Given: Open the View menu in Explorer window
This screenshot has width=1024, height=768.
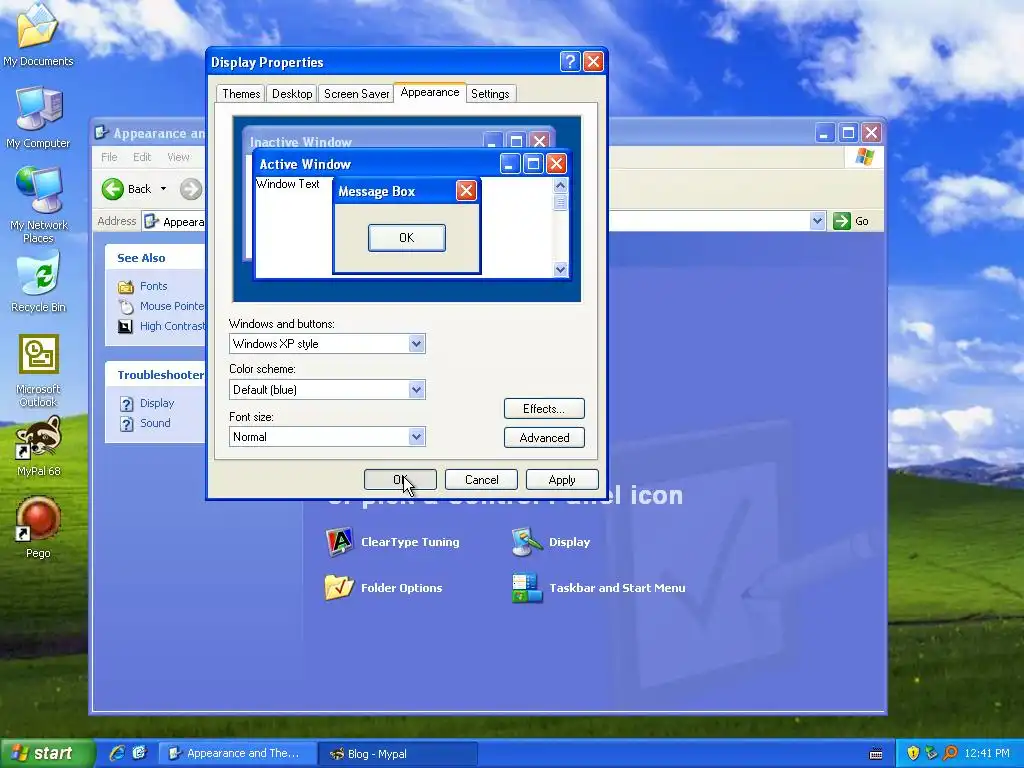Looking at the screenshot, I should click(x=178, y=157).
